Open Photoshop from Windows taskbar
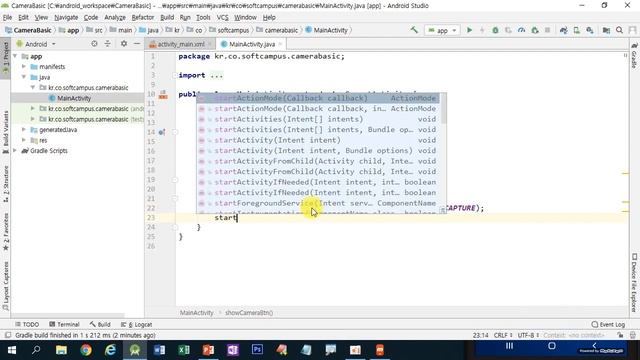The image size is (640, 360). [257, 350]
